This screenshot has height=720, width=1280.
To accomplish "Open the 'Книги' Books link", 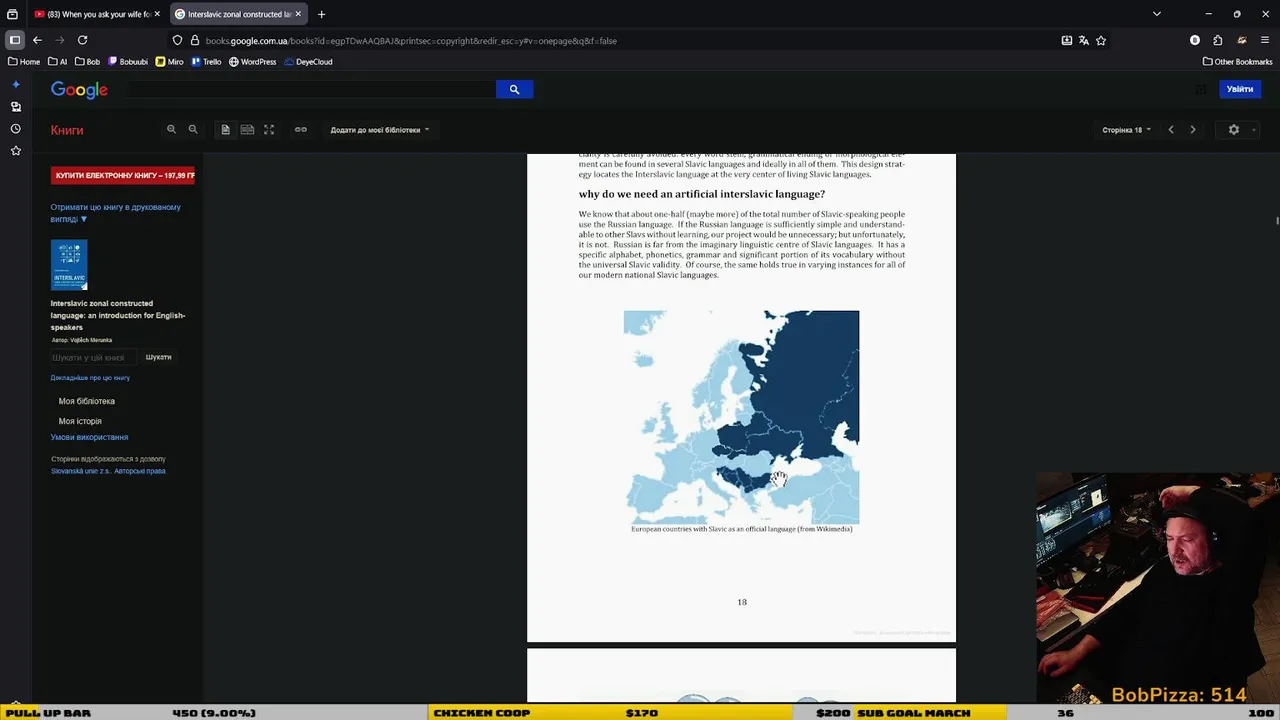I will 67,130.
